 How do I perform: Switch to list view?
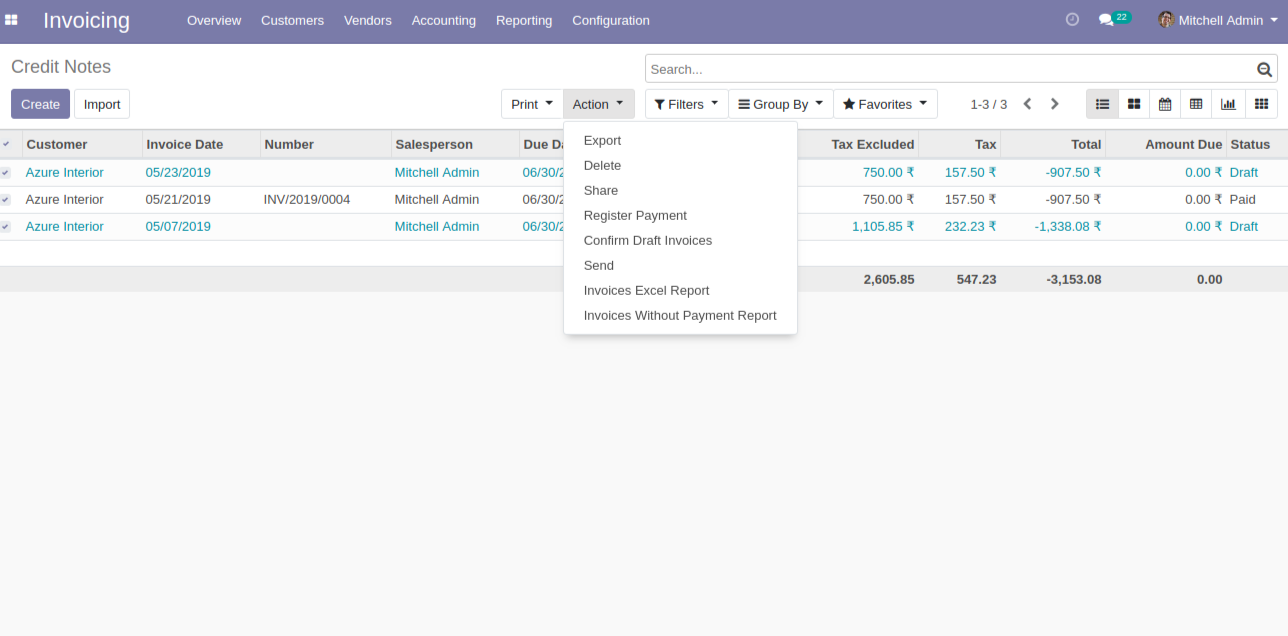pyautogui.click(x=1102, y=104)
